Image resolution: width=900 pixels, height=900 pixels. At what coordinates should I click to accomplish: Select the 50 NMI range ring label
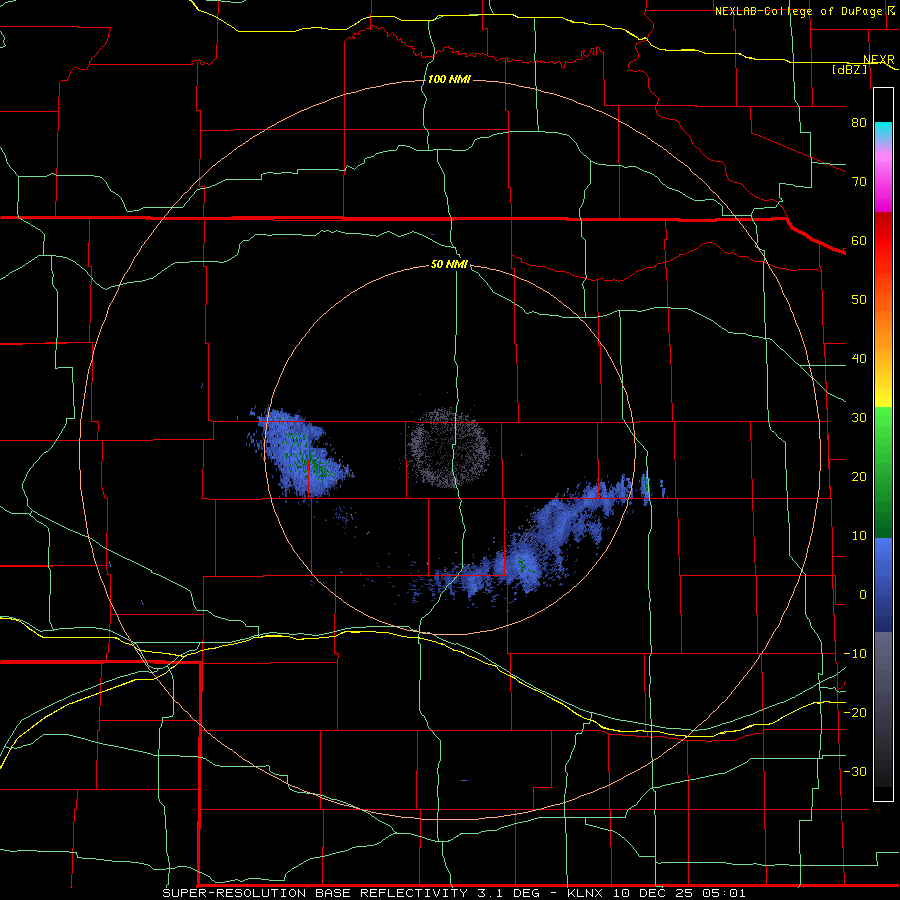(x=449, y=265)
